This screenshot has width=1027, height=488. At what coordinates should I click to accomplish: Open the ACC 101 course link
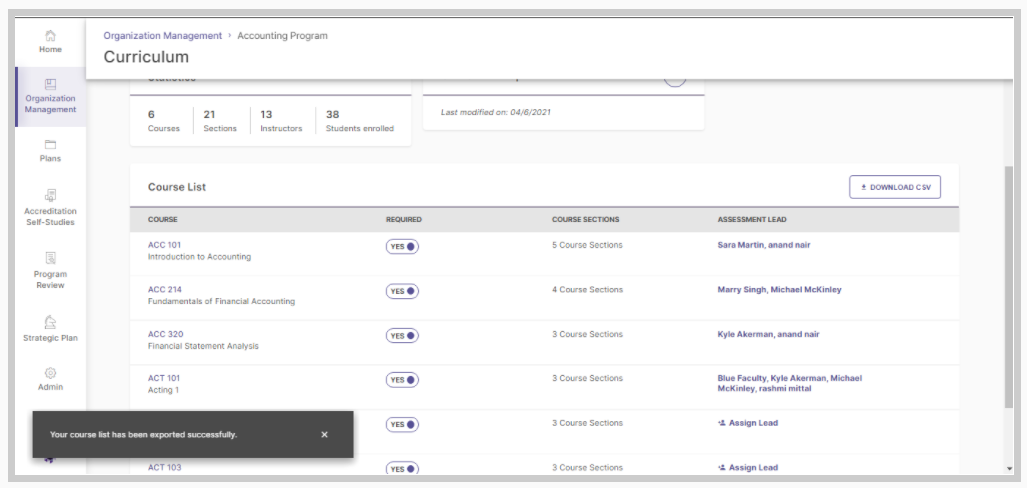(x=164, y=245)
